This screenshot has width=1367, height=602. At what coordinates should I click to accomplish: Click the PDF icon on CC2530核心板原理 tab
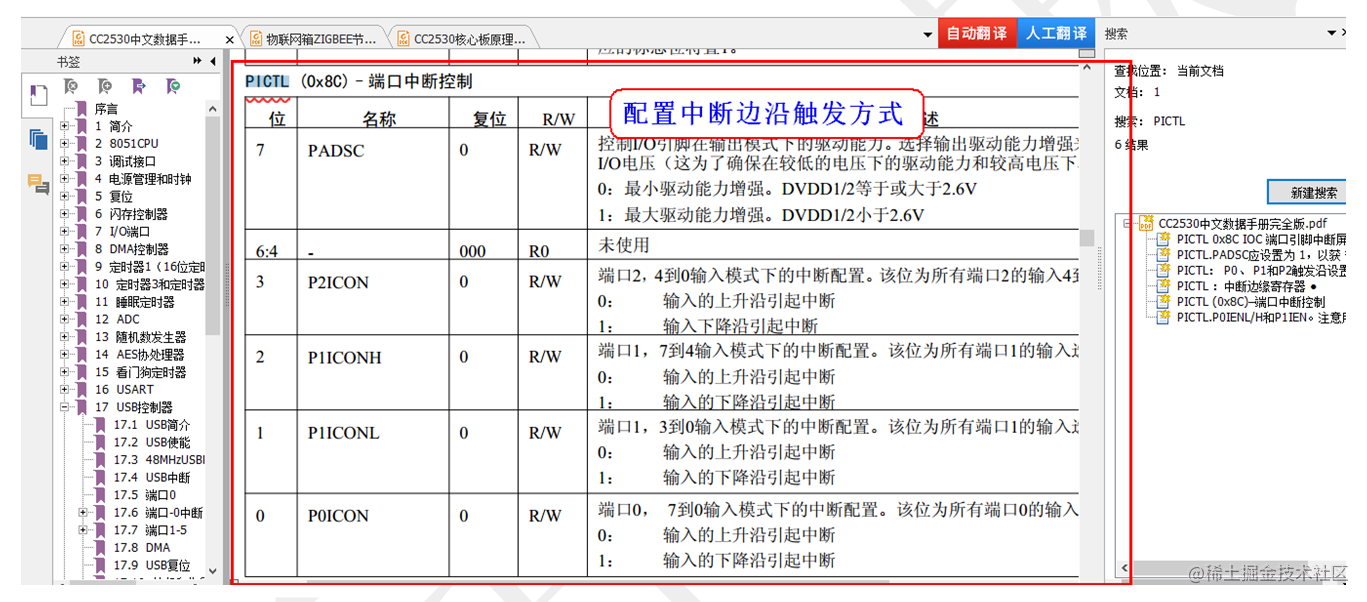[x=403, y=39]
